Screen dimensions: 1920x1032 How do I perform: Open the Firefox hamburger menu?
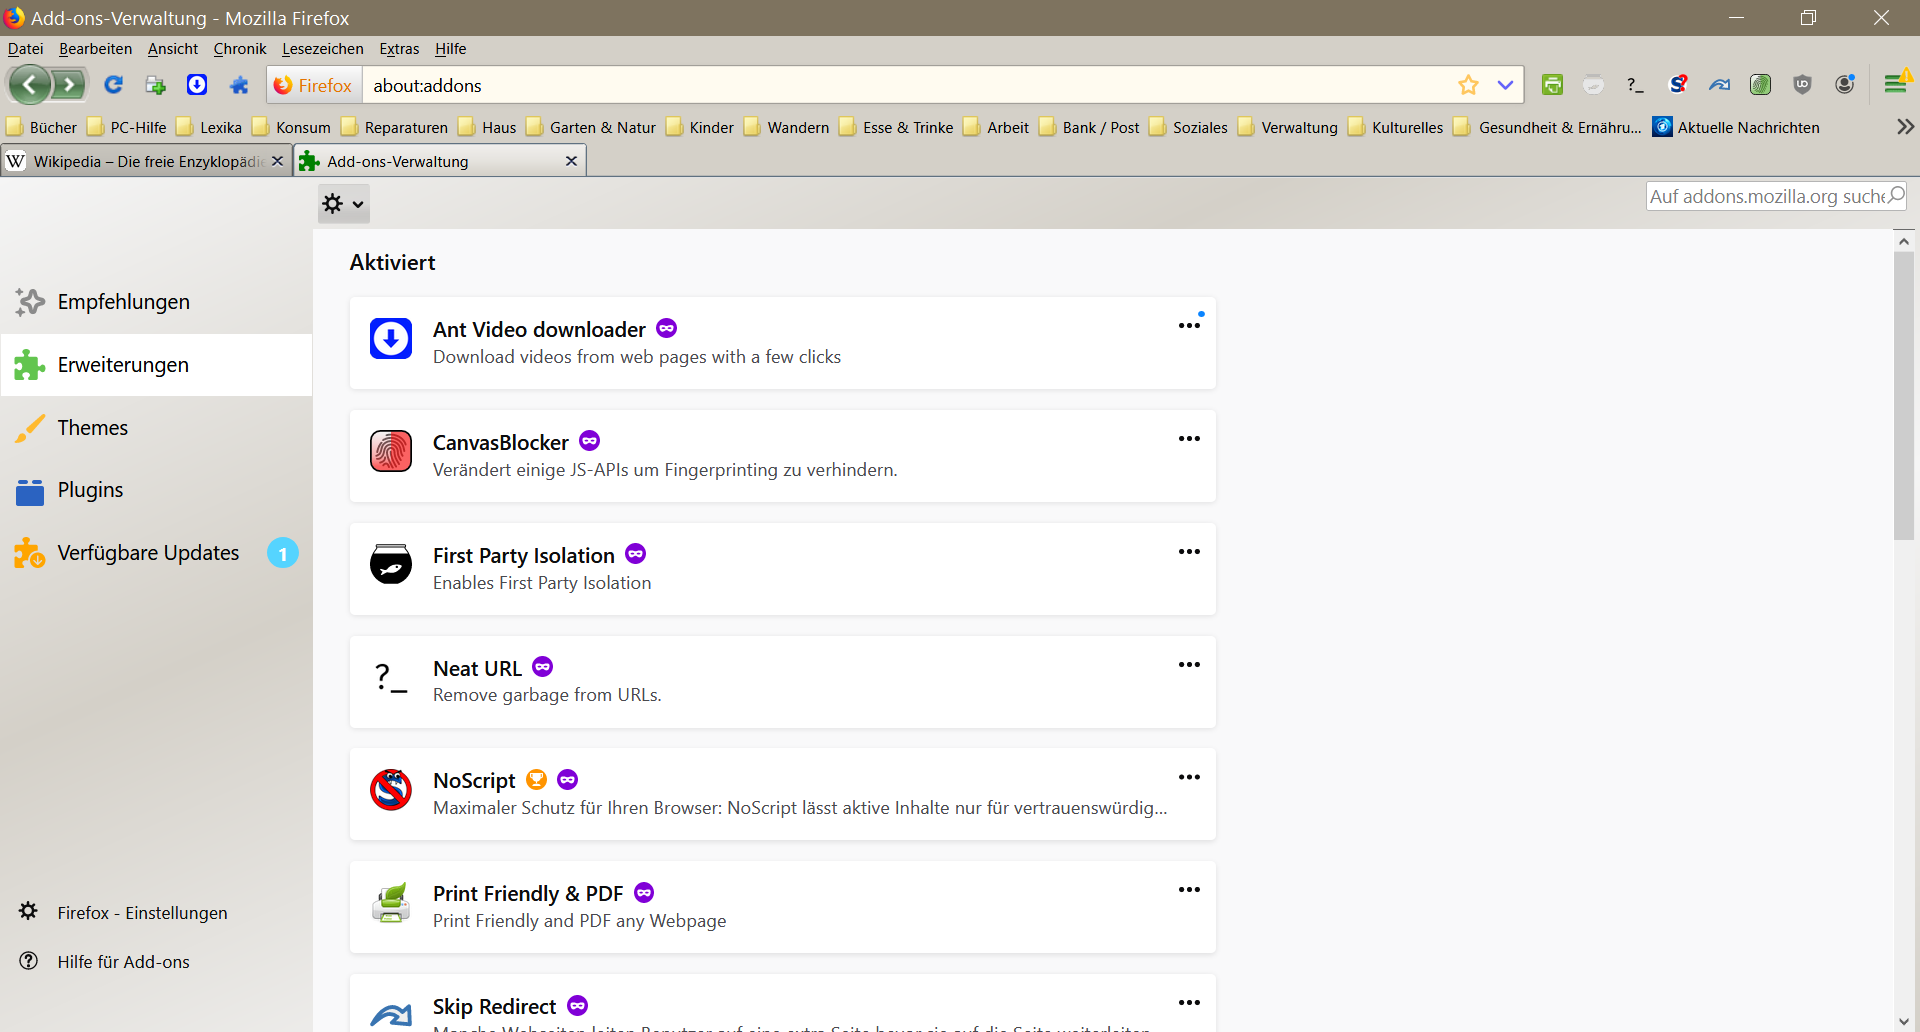click(x=1895, y=85)
